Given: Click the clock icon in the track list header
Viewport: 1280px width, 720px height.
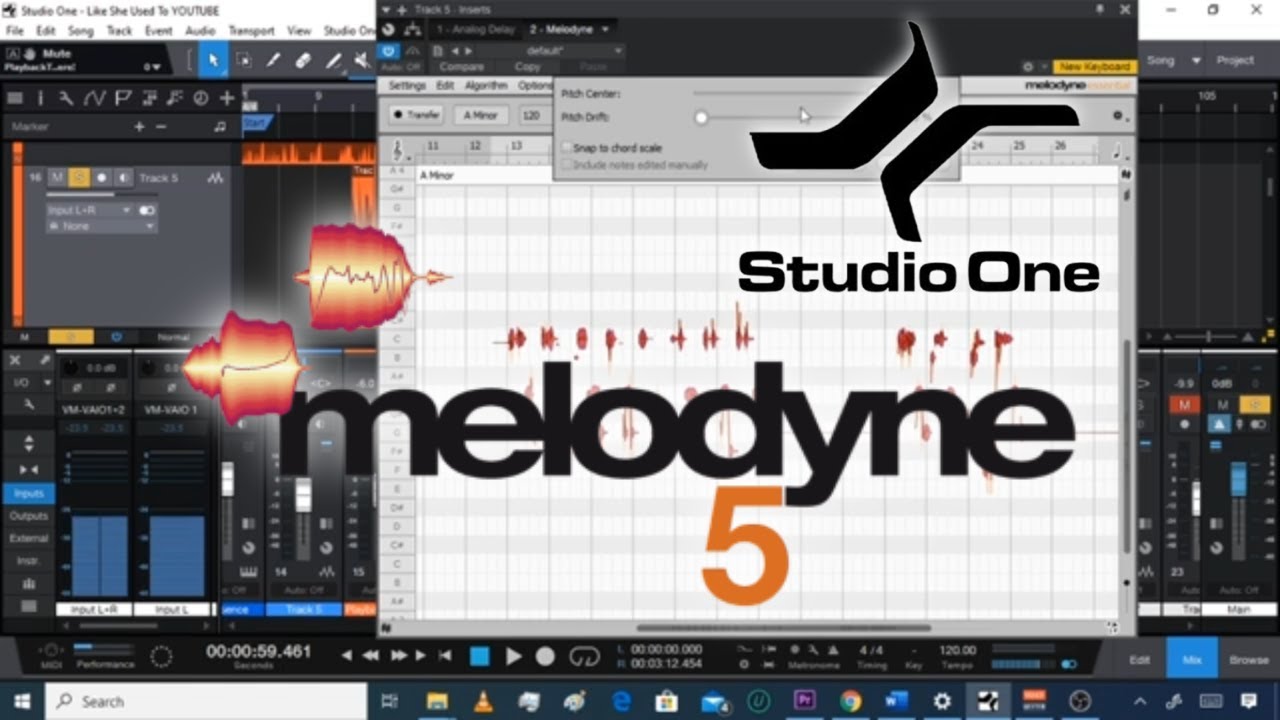Looking at the screenshot, I should click(x=200, y=98).
